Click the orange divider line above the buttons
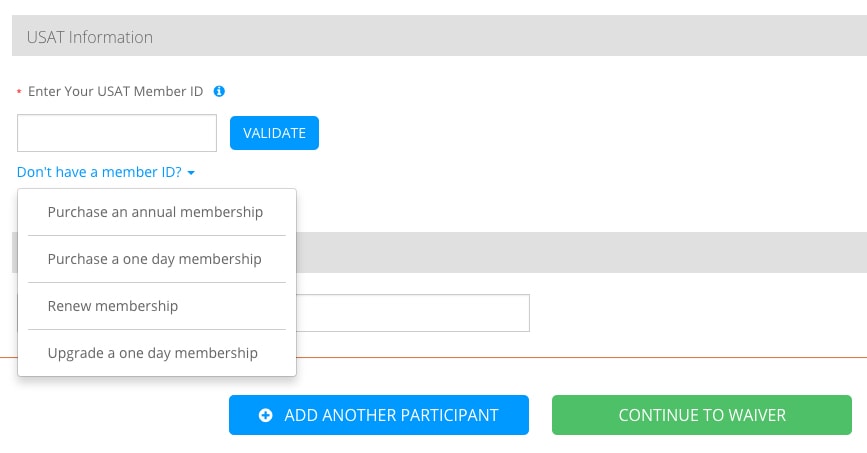 coord(580,357)
